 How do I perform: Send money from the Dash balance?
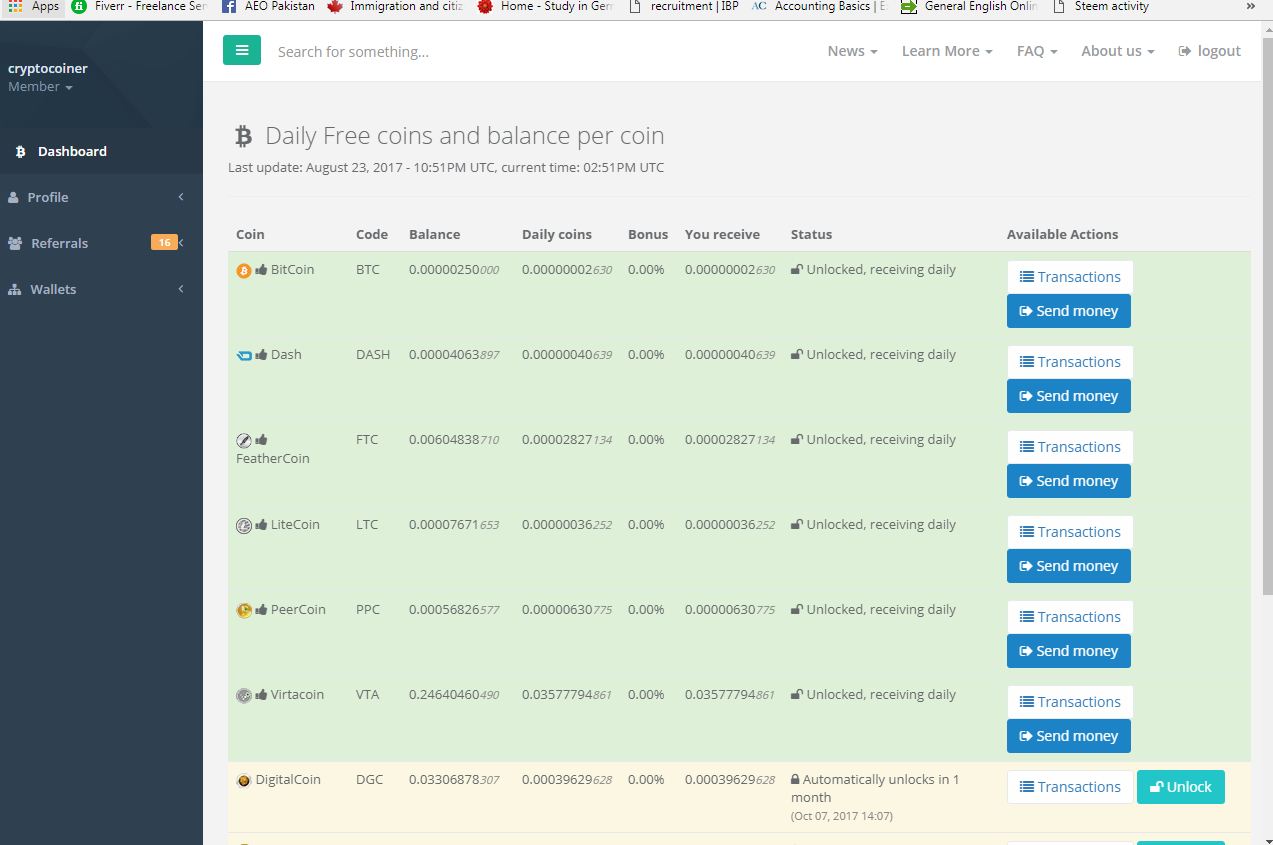click(x=1069, y=396)
